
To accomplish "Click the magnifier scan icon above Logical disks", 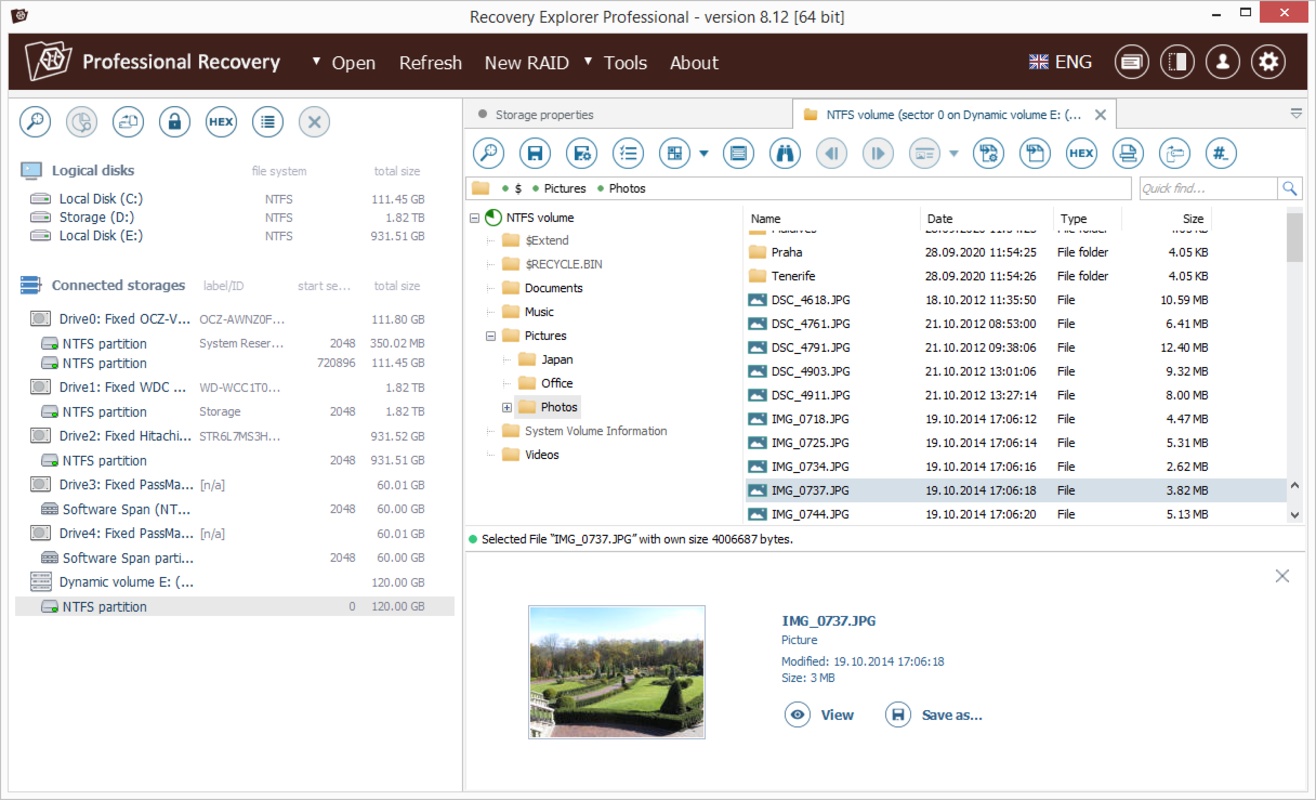I will click(x=35, y=122).
